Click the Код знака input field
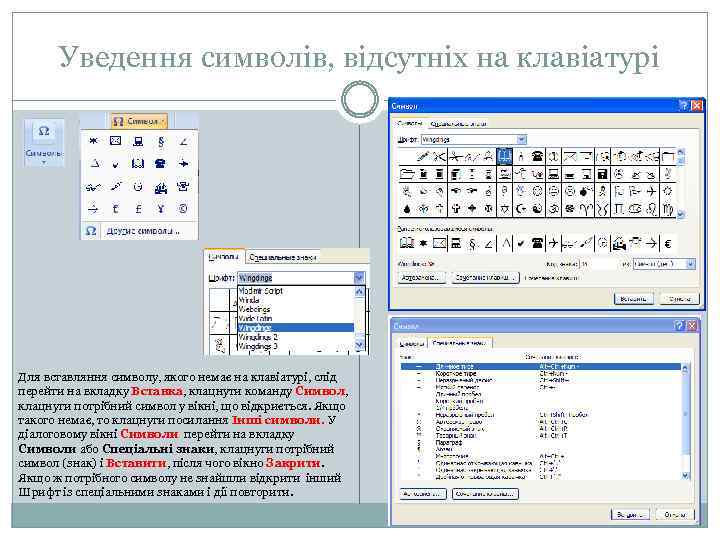The width and height of the screenshot is (720, 540). coord(598,264)
